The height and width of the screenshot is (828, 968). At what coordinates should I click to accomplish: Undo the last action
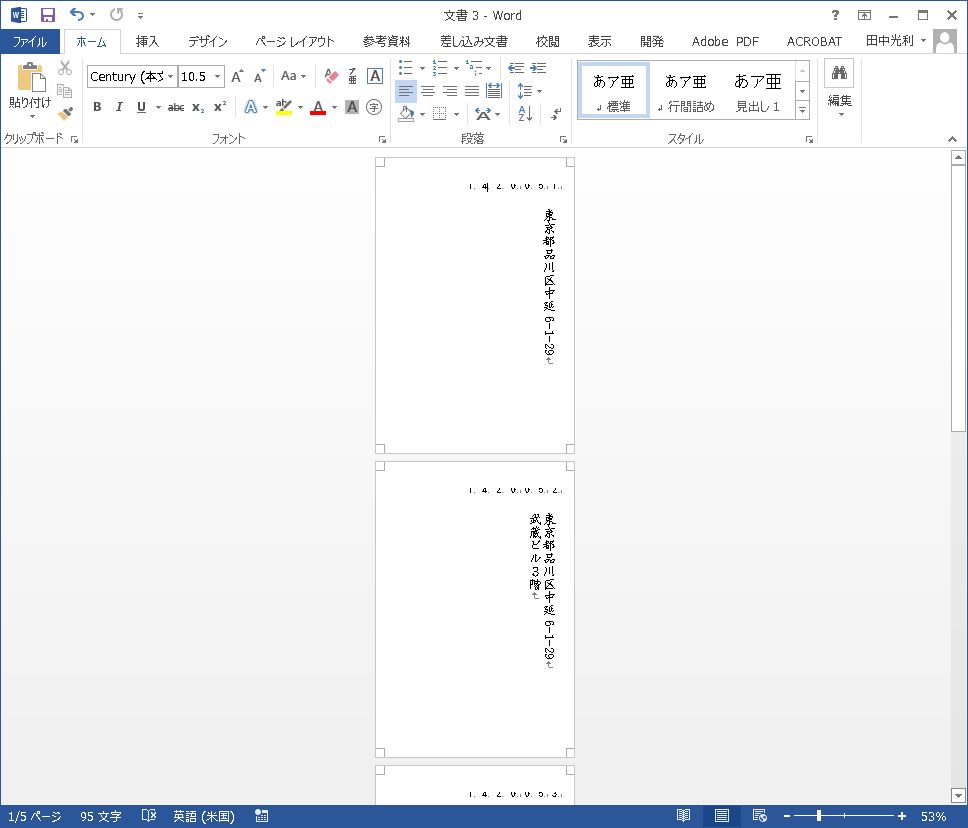[x=77, y=14]
